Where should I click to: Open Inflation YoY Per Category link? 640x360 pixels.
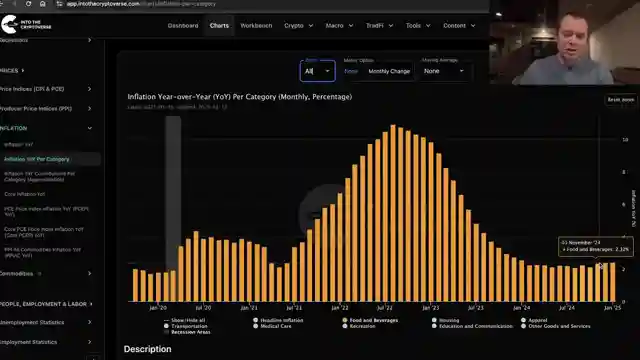37,159
